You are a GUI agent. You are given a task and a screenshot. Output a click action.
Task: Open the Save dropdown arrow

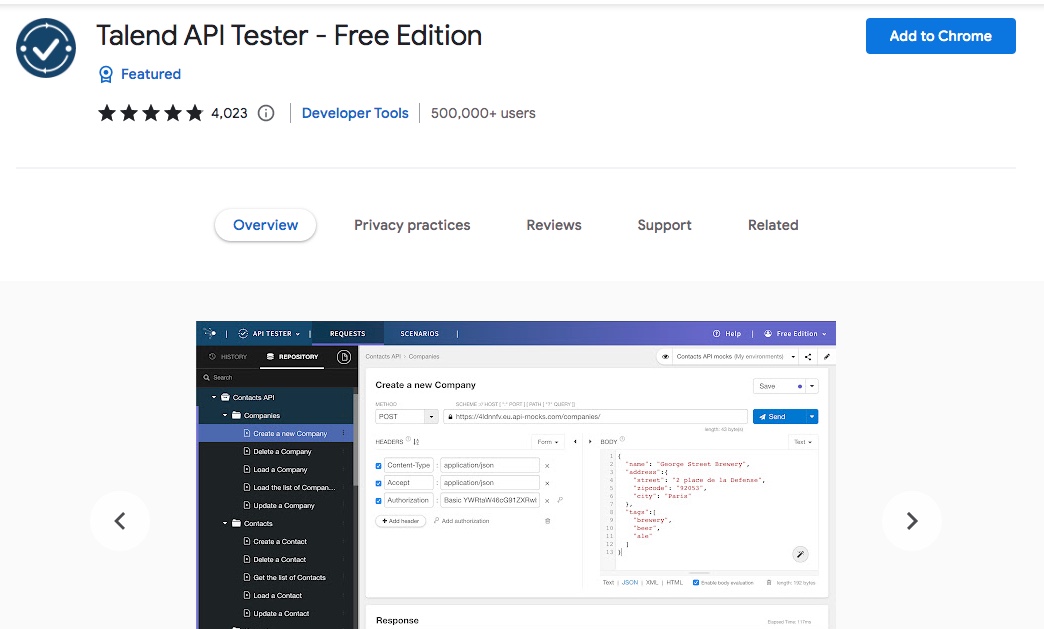(812, 386)
